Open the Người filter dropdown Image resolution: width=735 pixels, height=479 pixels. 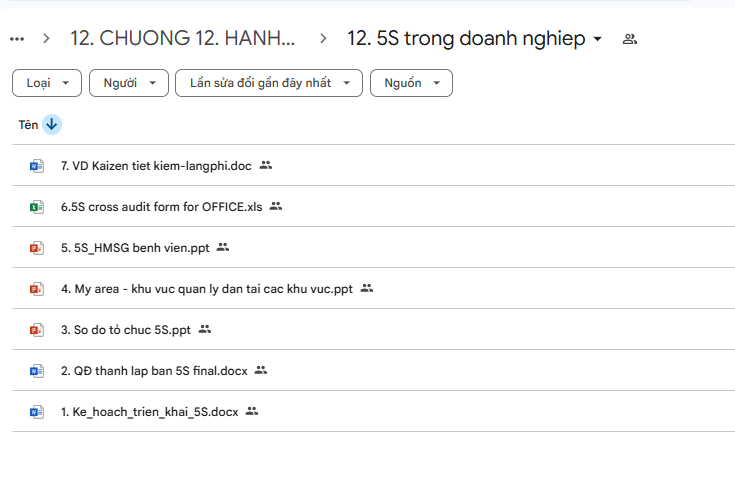pyautogui.click(x=129, y=83)
